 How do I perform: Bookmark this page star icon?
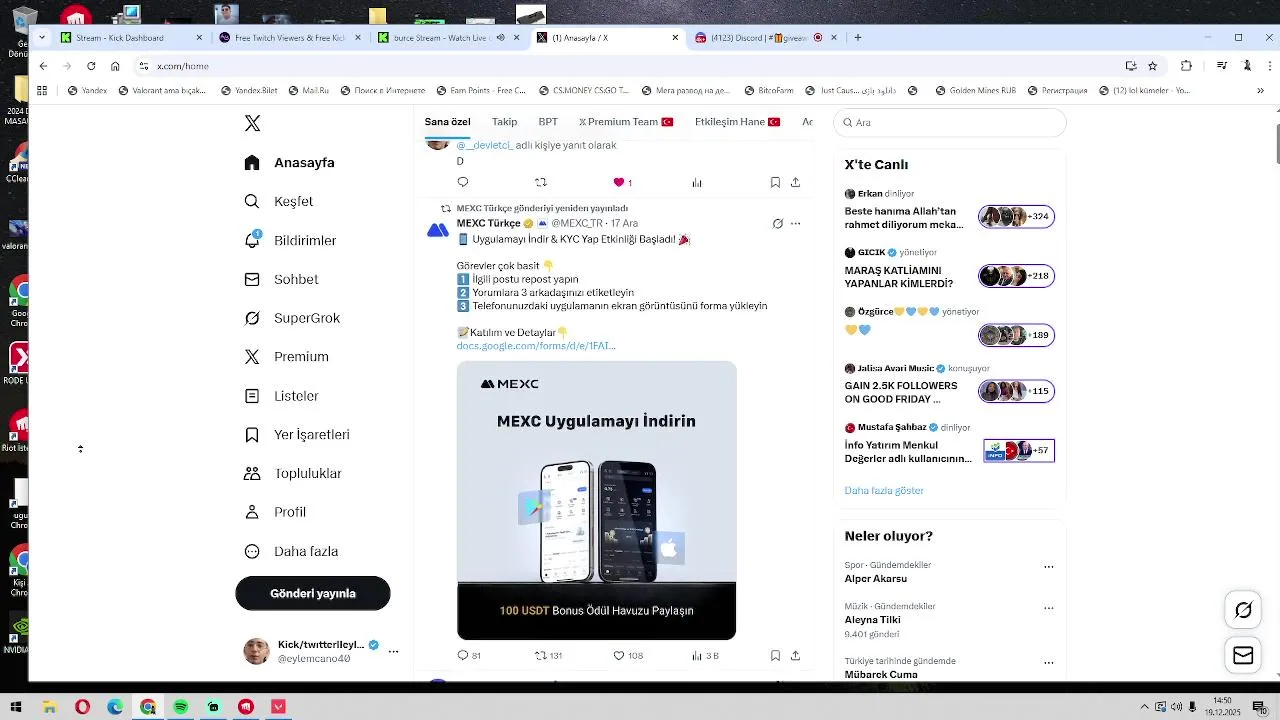tap(1152, 66)
